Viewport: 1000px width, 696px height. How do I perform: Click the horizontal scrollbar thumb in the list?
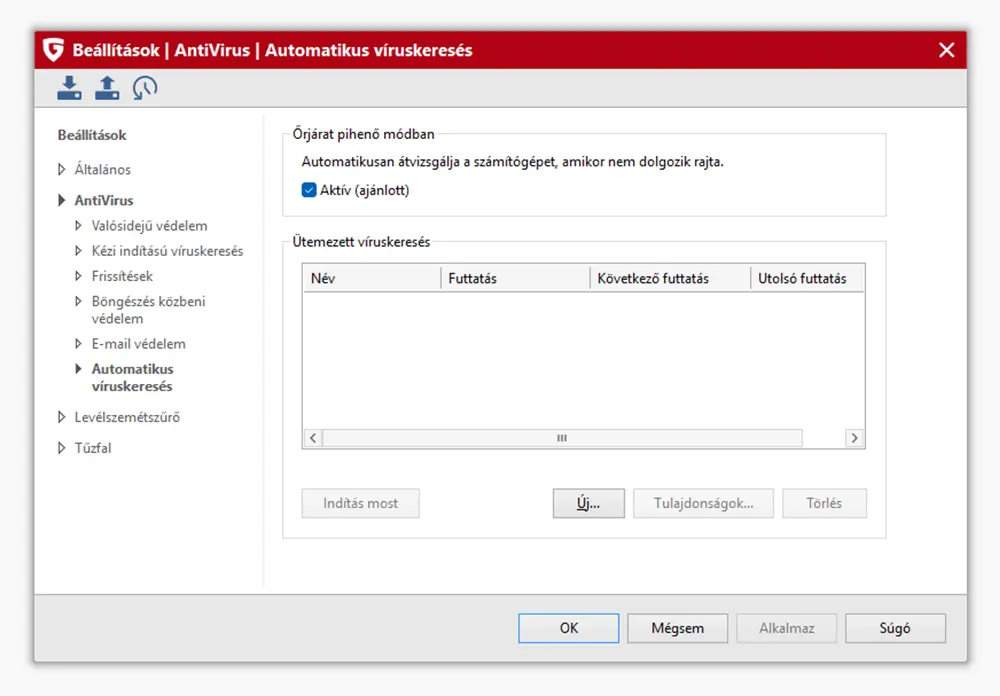click(x=562, y=438)
